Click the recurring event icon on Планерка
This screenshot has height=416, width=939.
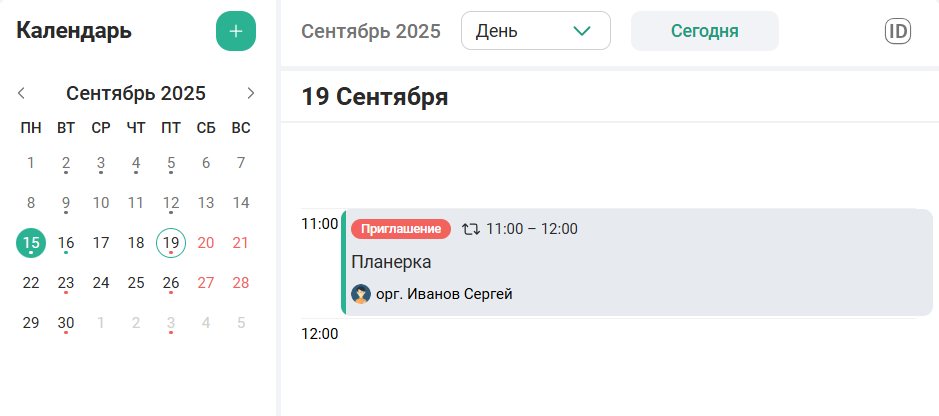(471, 229)
